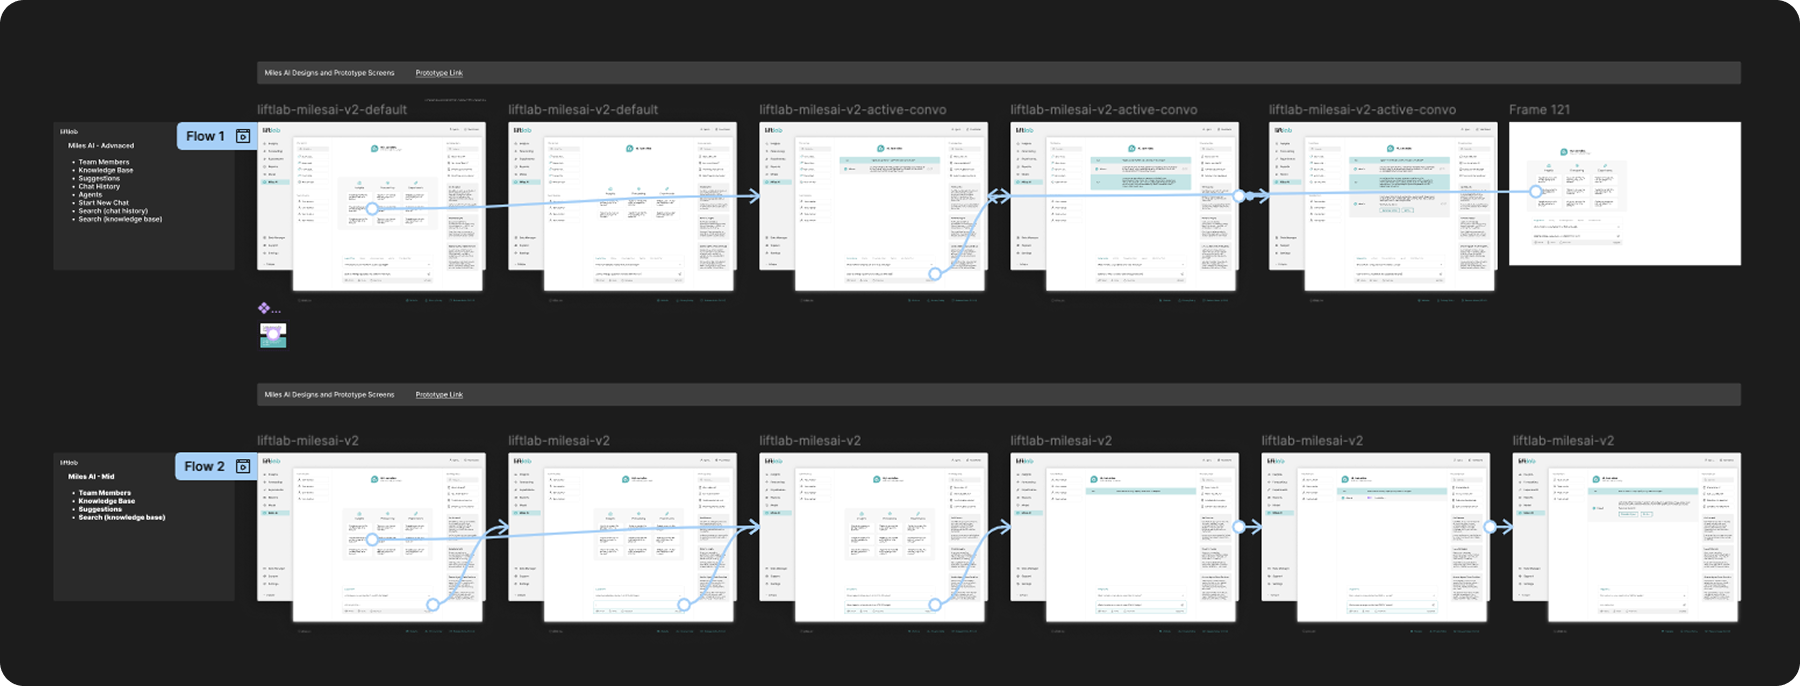Click the play icon on Flow 2 badge
Screen dimensions: 1800x686
click(x=243, y=466)
